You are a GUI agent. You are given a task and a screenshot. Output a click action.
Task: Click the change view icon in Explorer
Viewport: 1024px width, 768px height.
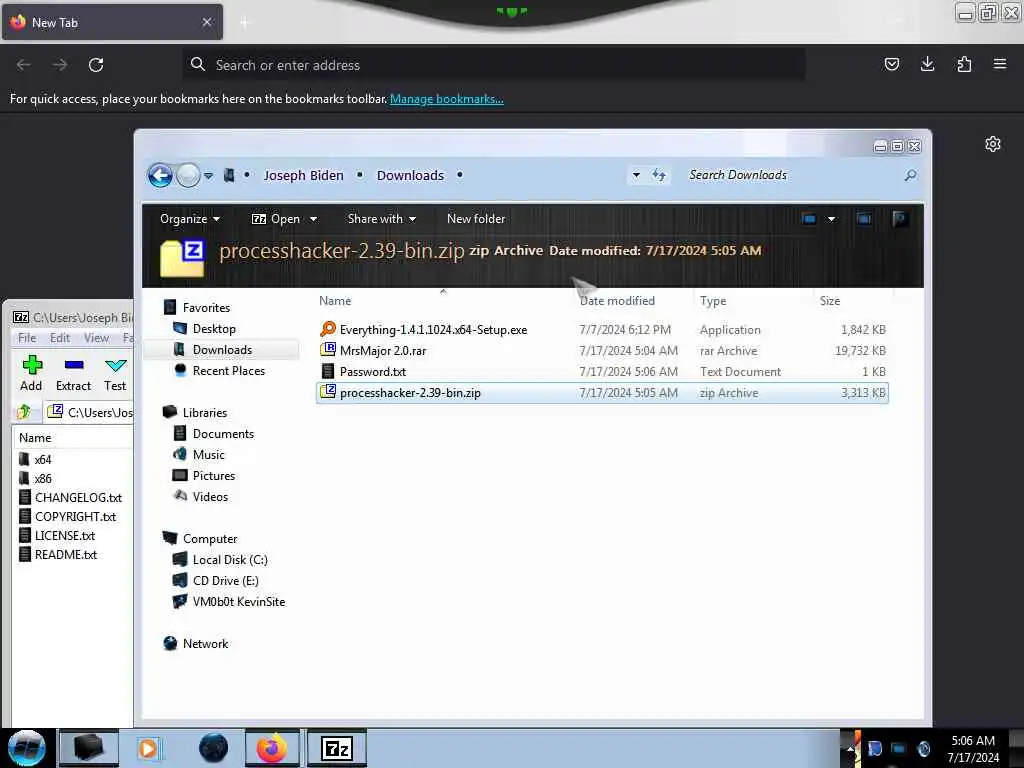pyautogui.click(x=809, y=219)
